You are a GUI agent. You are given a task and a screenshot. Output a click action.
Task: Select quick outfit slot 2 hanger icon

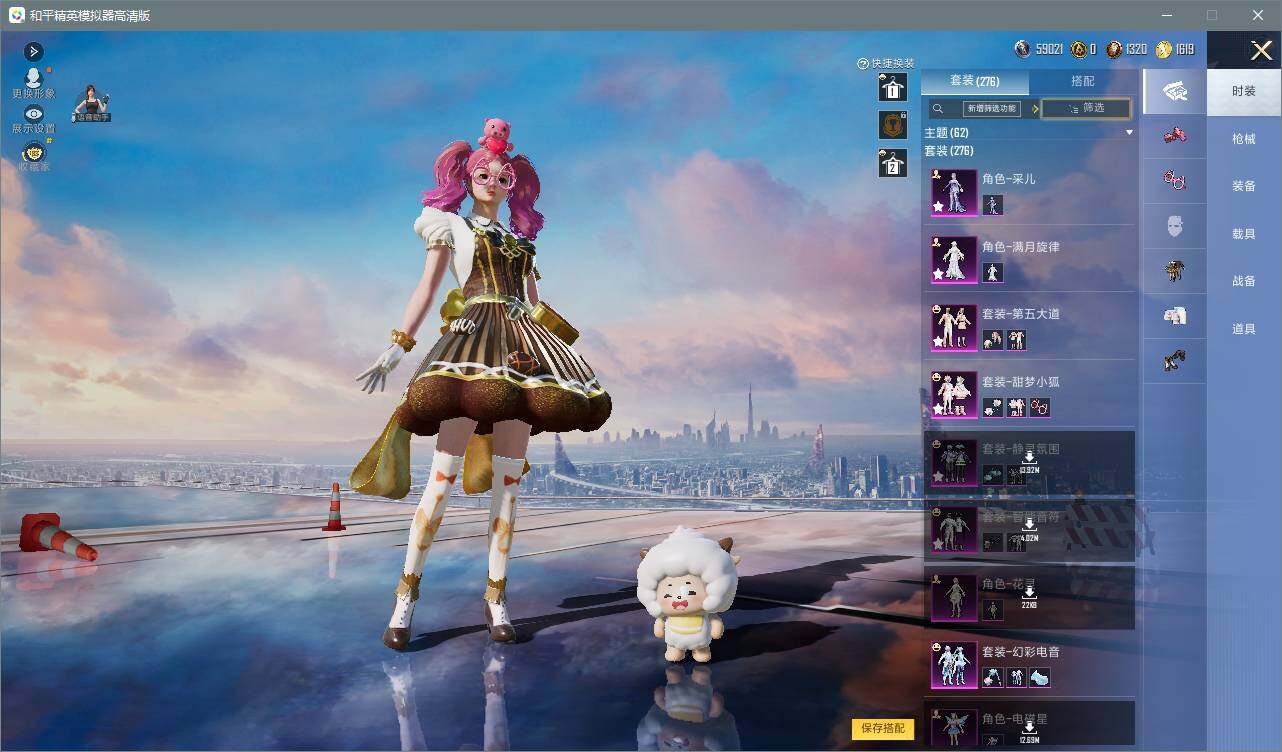coord(892,163)
